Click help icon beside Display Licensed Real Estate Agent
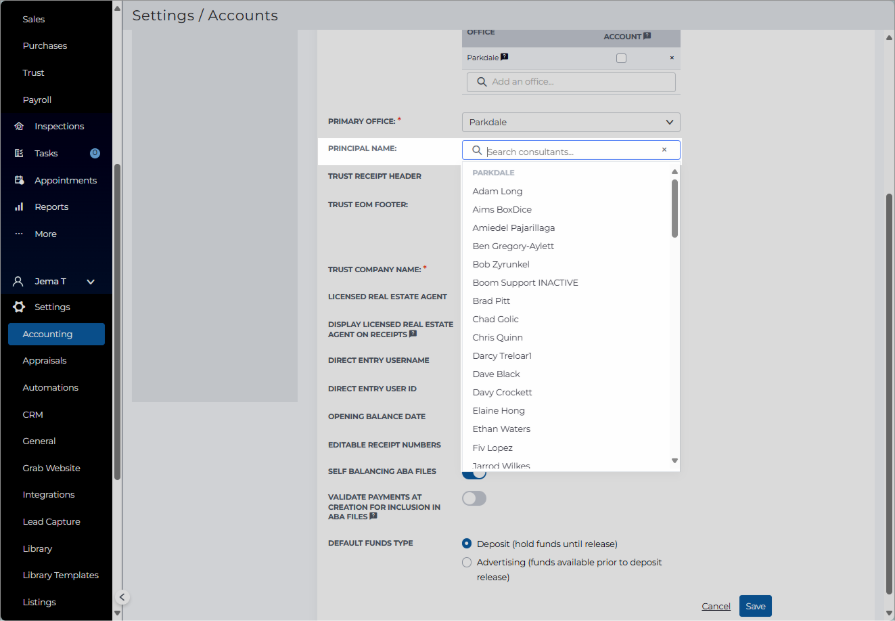The image size is (895, 621). point(413,334)
